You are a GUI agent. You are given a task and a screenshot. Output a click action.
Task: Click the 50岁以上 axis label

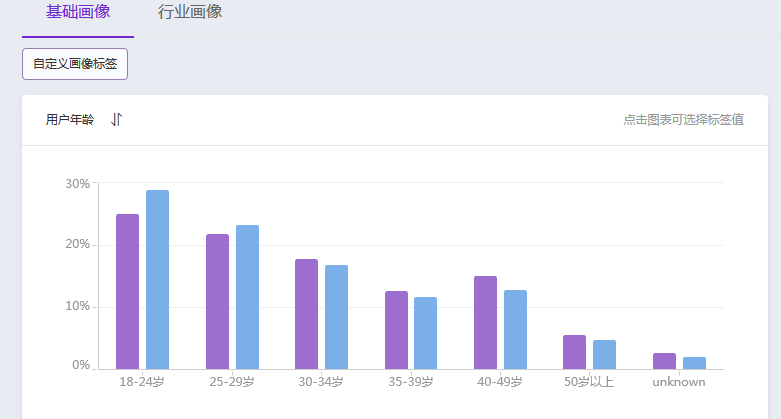pos(589,382)
